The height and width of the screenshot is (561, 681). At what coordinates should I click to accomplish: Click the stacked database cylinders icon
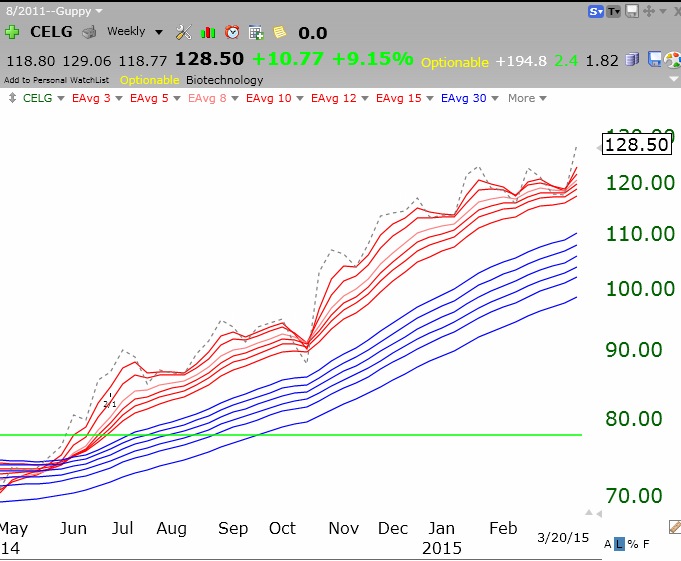click(x=632, y=59)
